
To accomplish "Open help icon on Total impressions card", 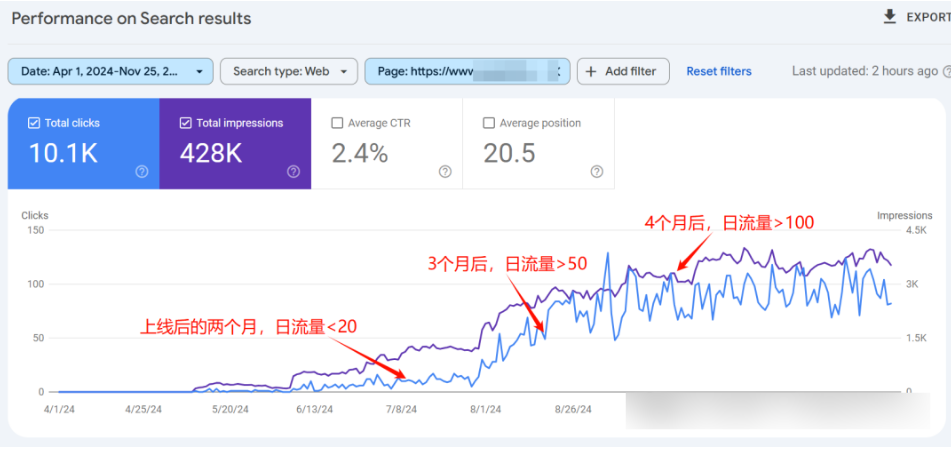I will pos(294,172).
